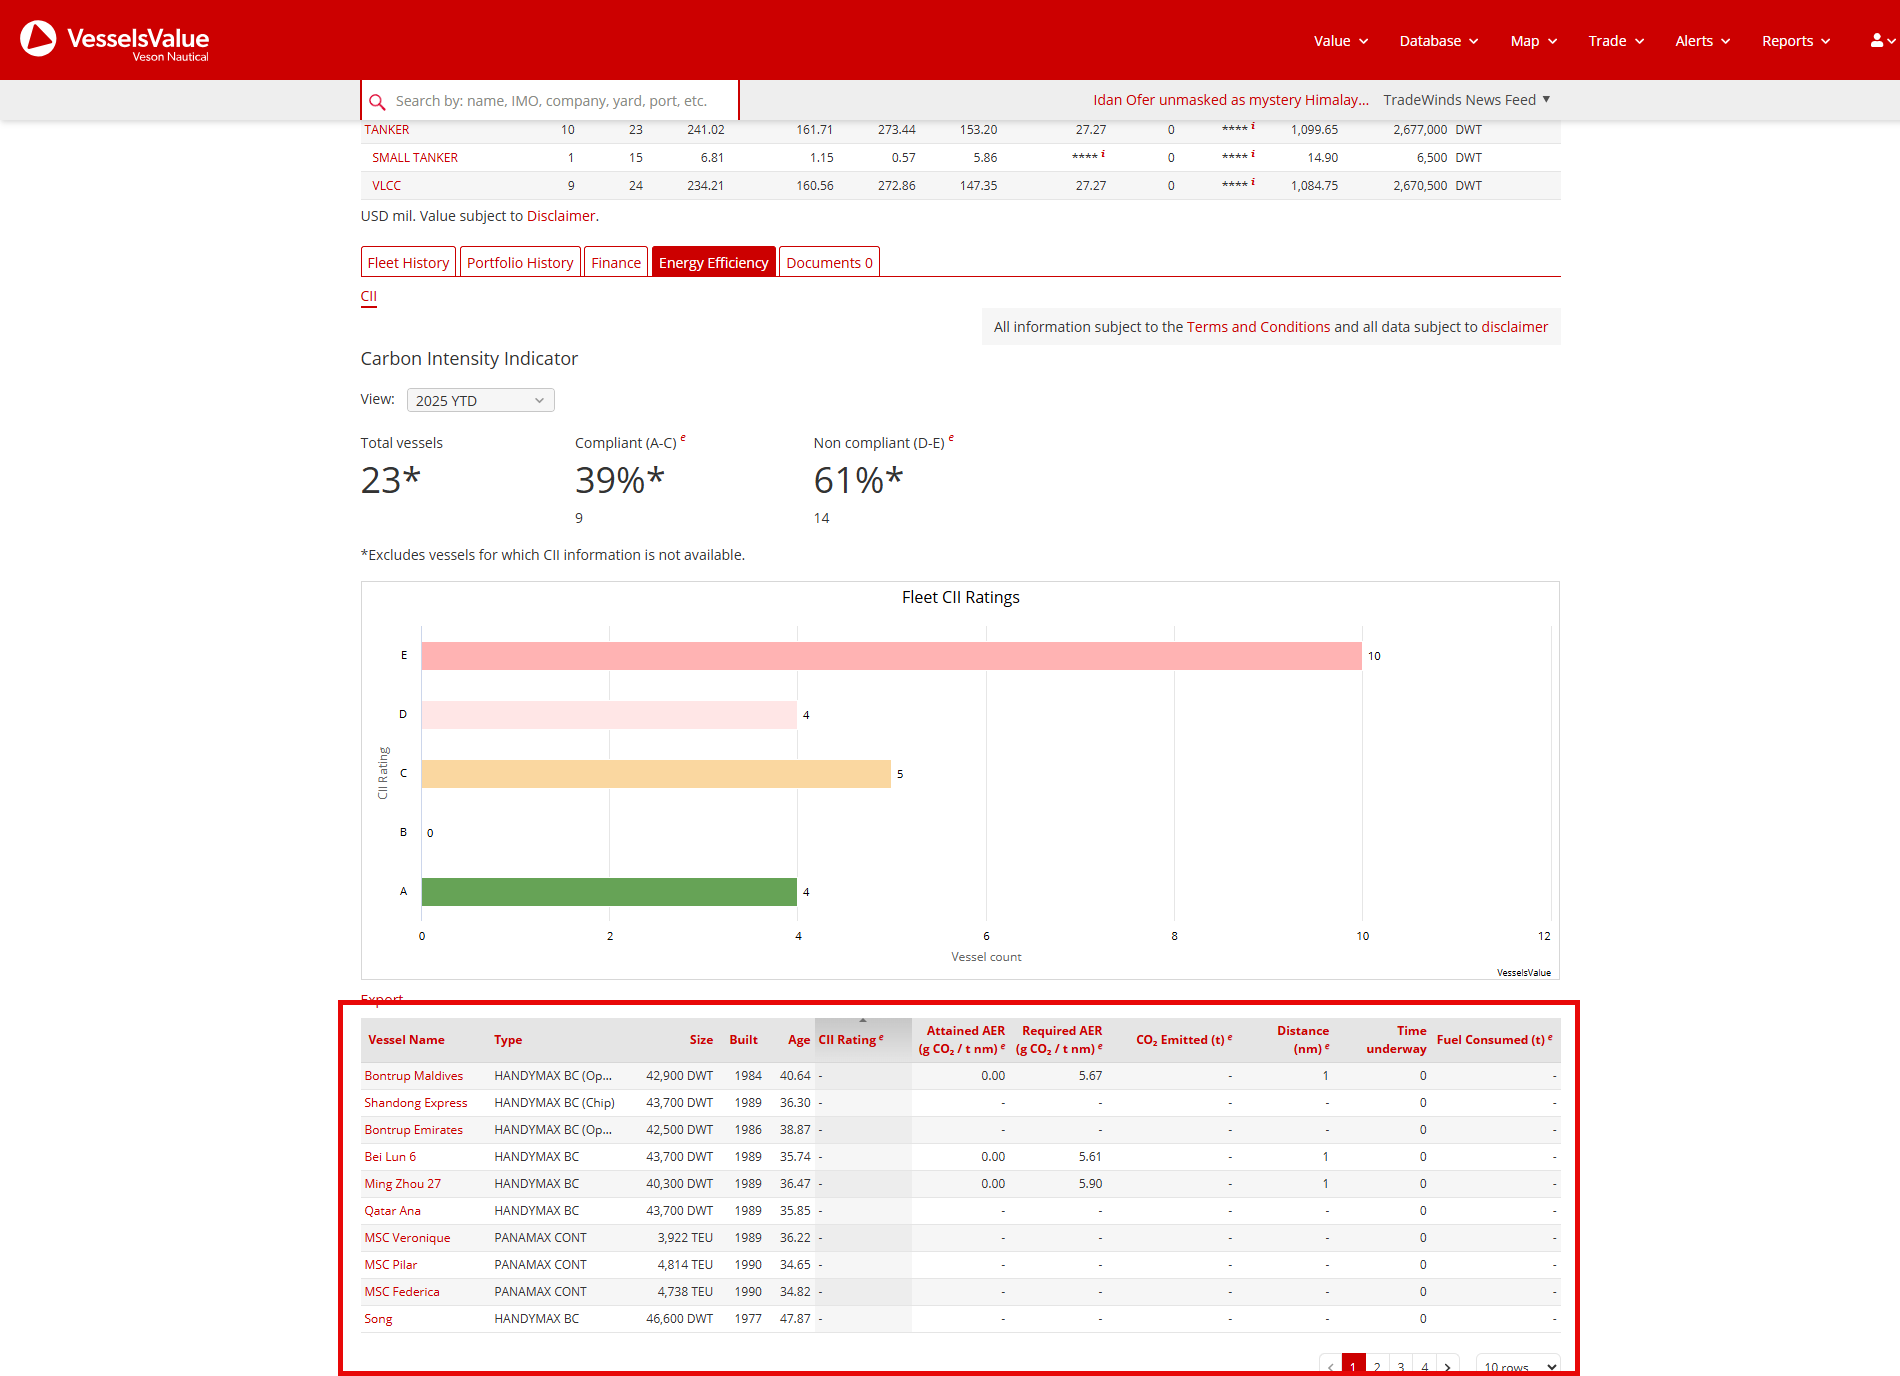Open the 2025 YTD view dropdown
Viewport: 1900px width, 1376px height.
[480, 401]
